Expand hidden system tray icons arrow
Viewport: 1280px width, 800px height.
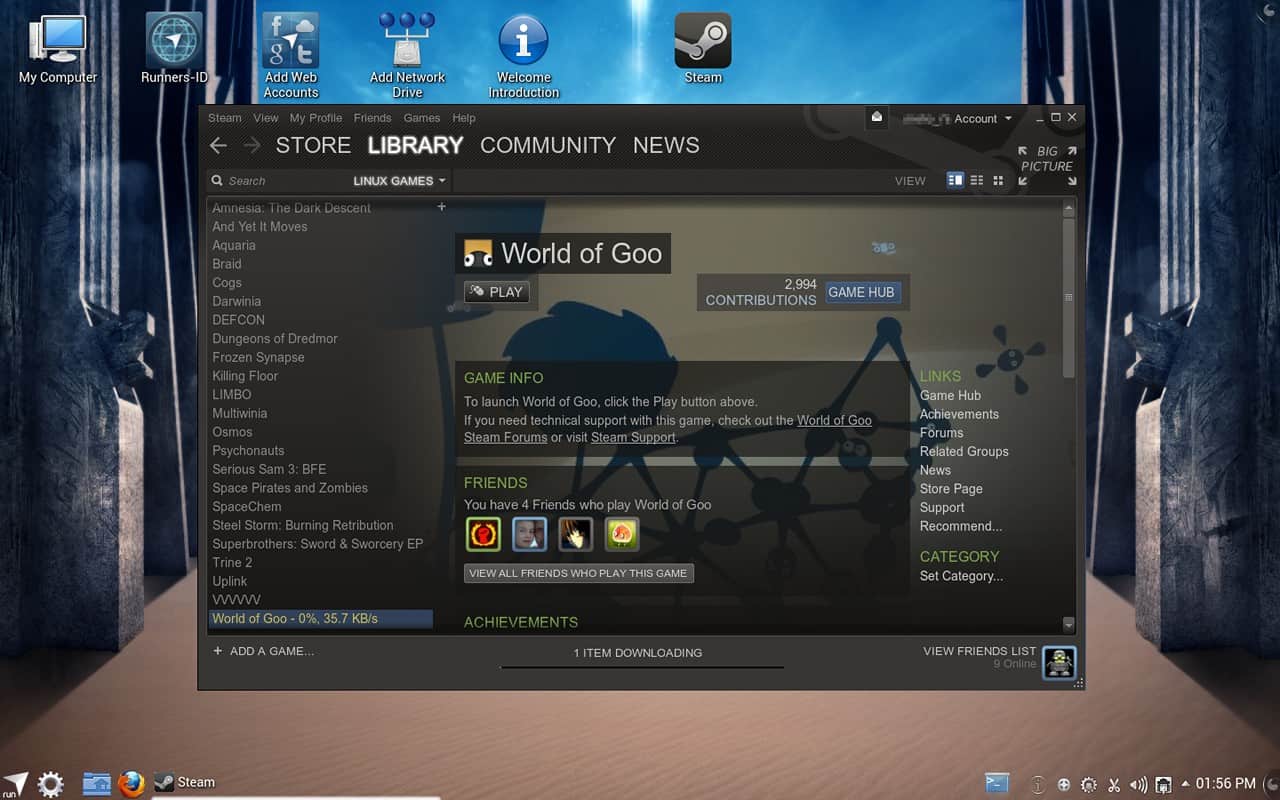(x=1186, y=784)
